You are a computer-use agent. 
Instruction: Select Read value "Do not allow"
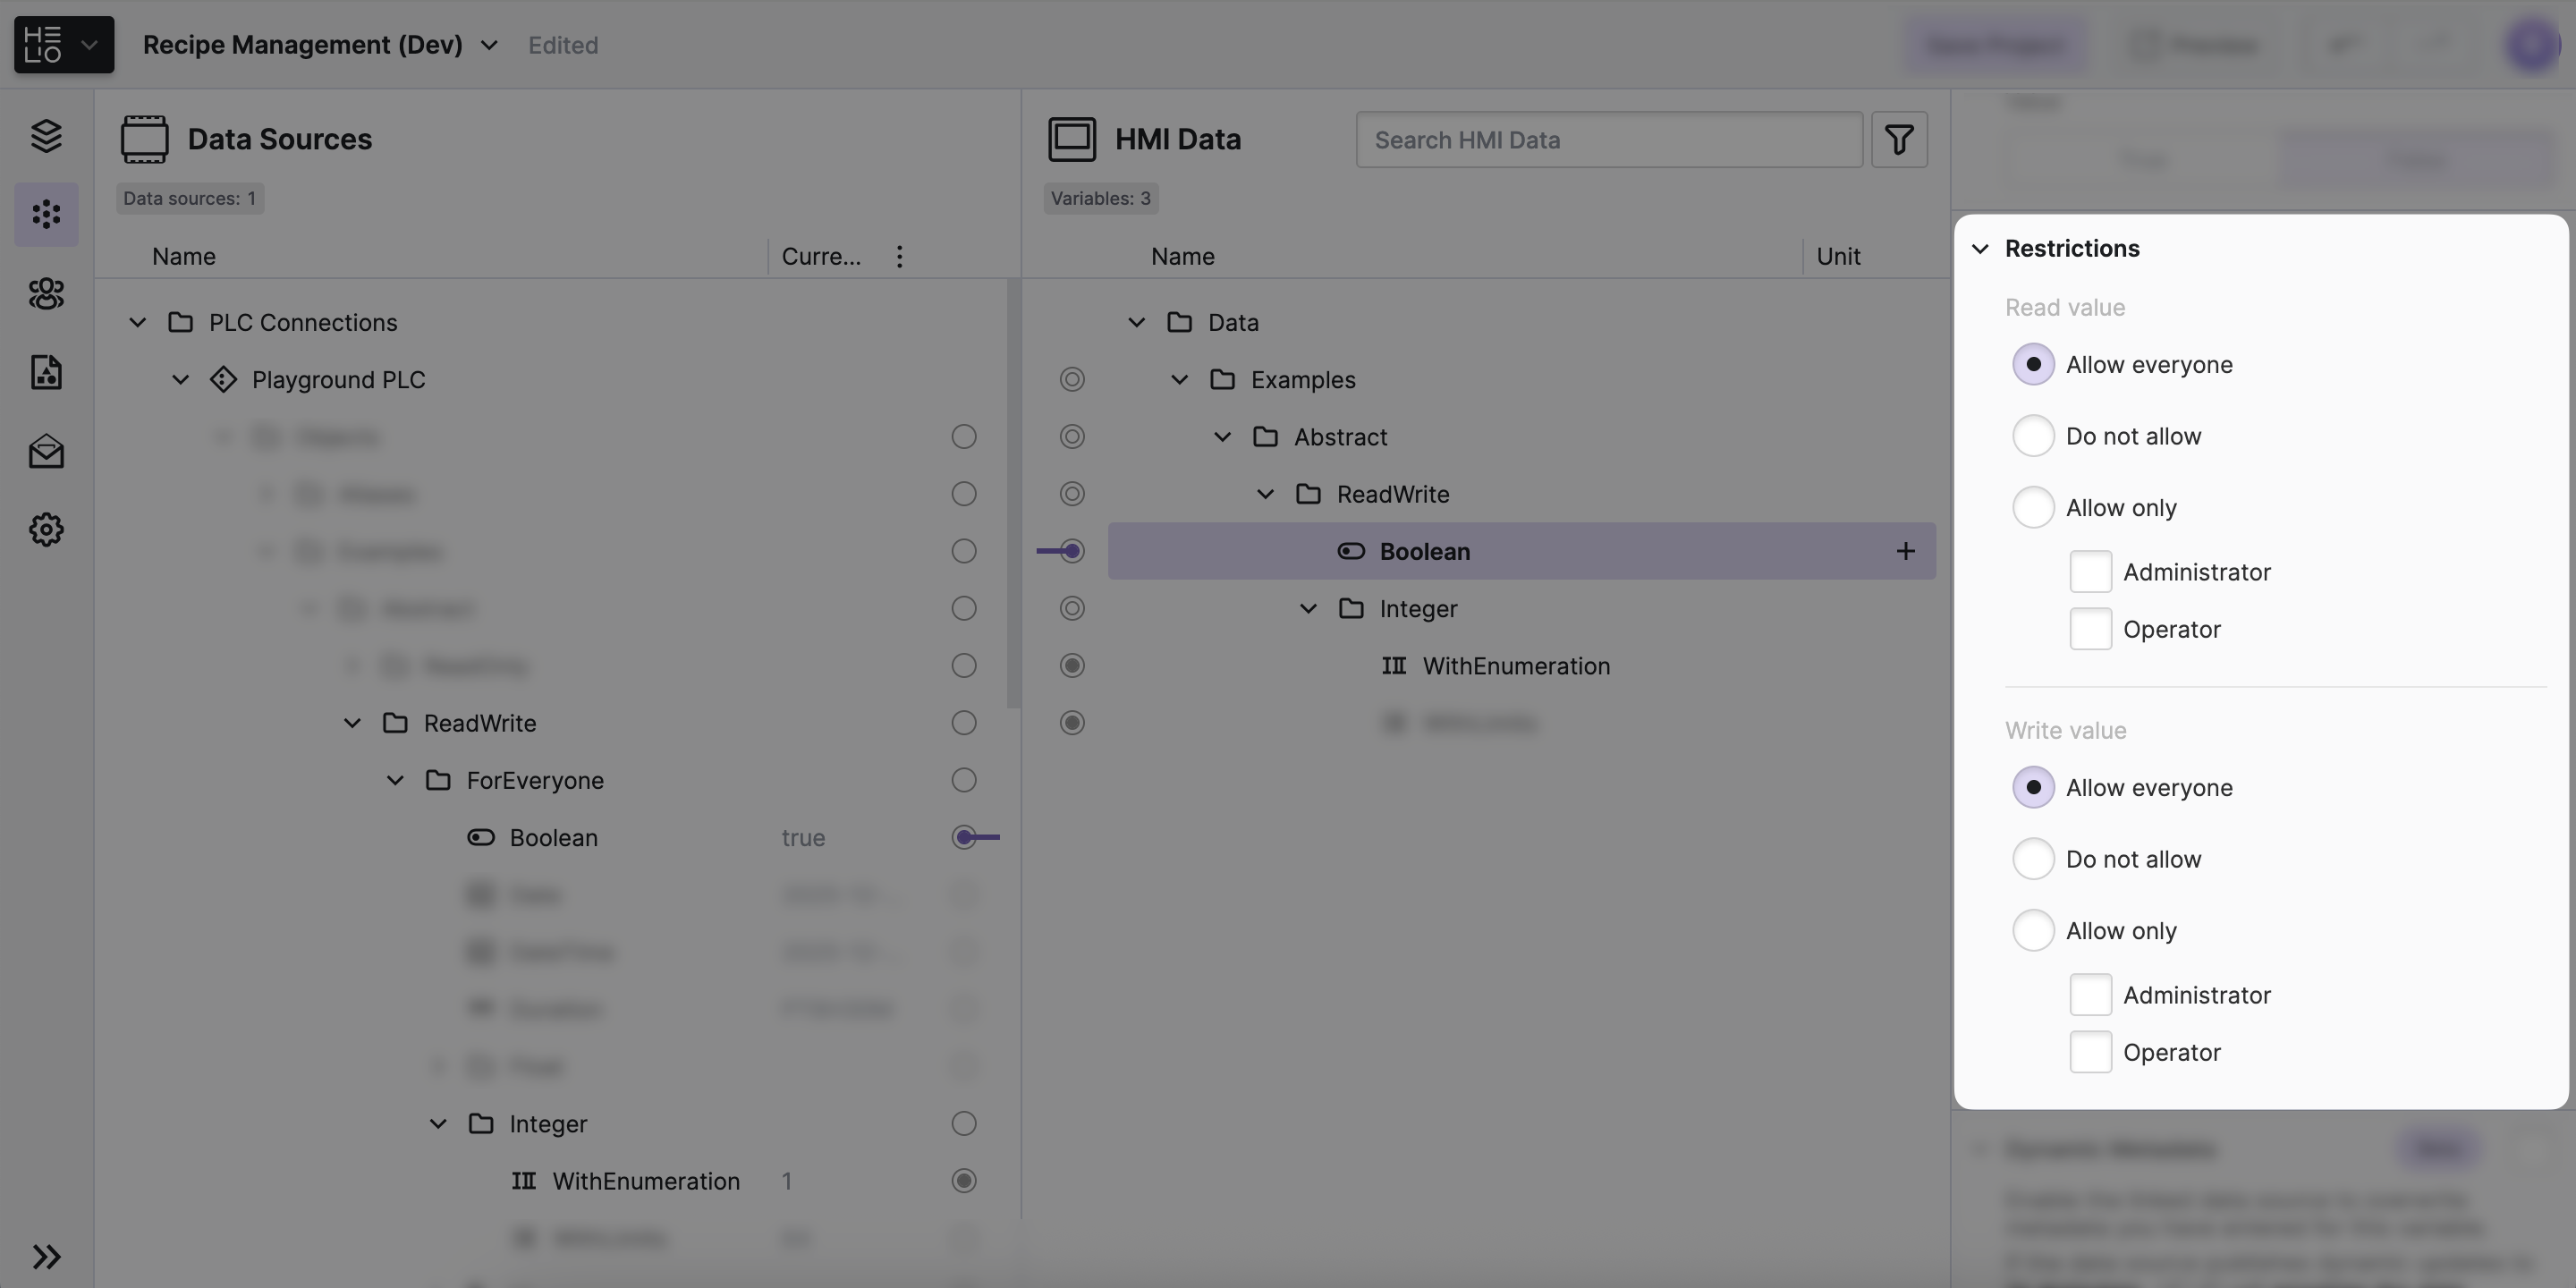click(x=2033, y=436)
